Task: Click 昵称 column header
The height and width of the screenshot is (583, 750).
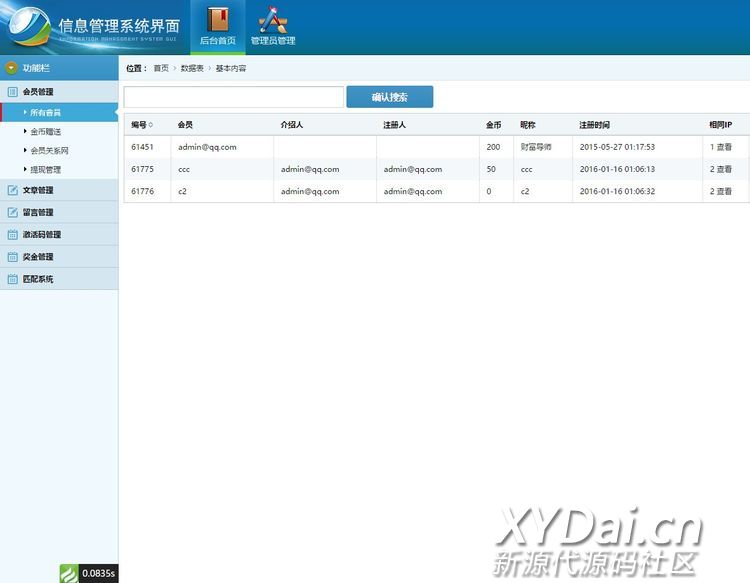Action: [x=528, y=125]
